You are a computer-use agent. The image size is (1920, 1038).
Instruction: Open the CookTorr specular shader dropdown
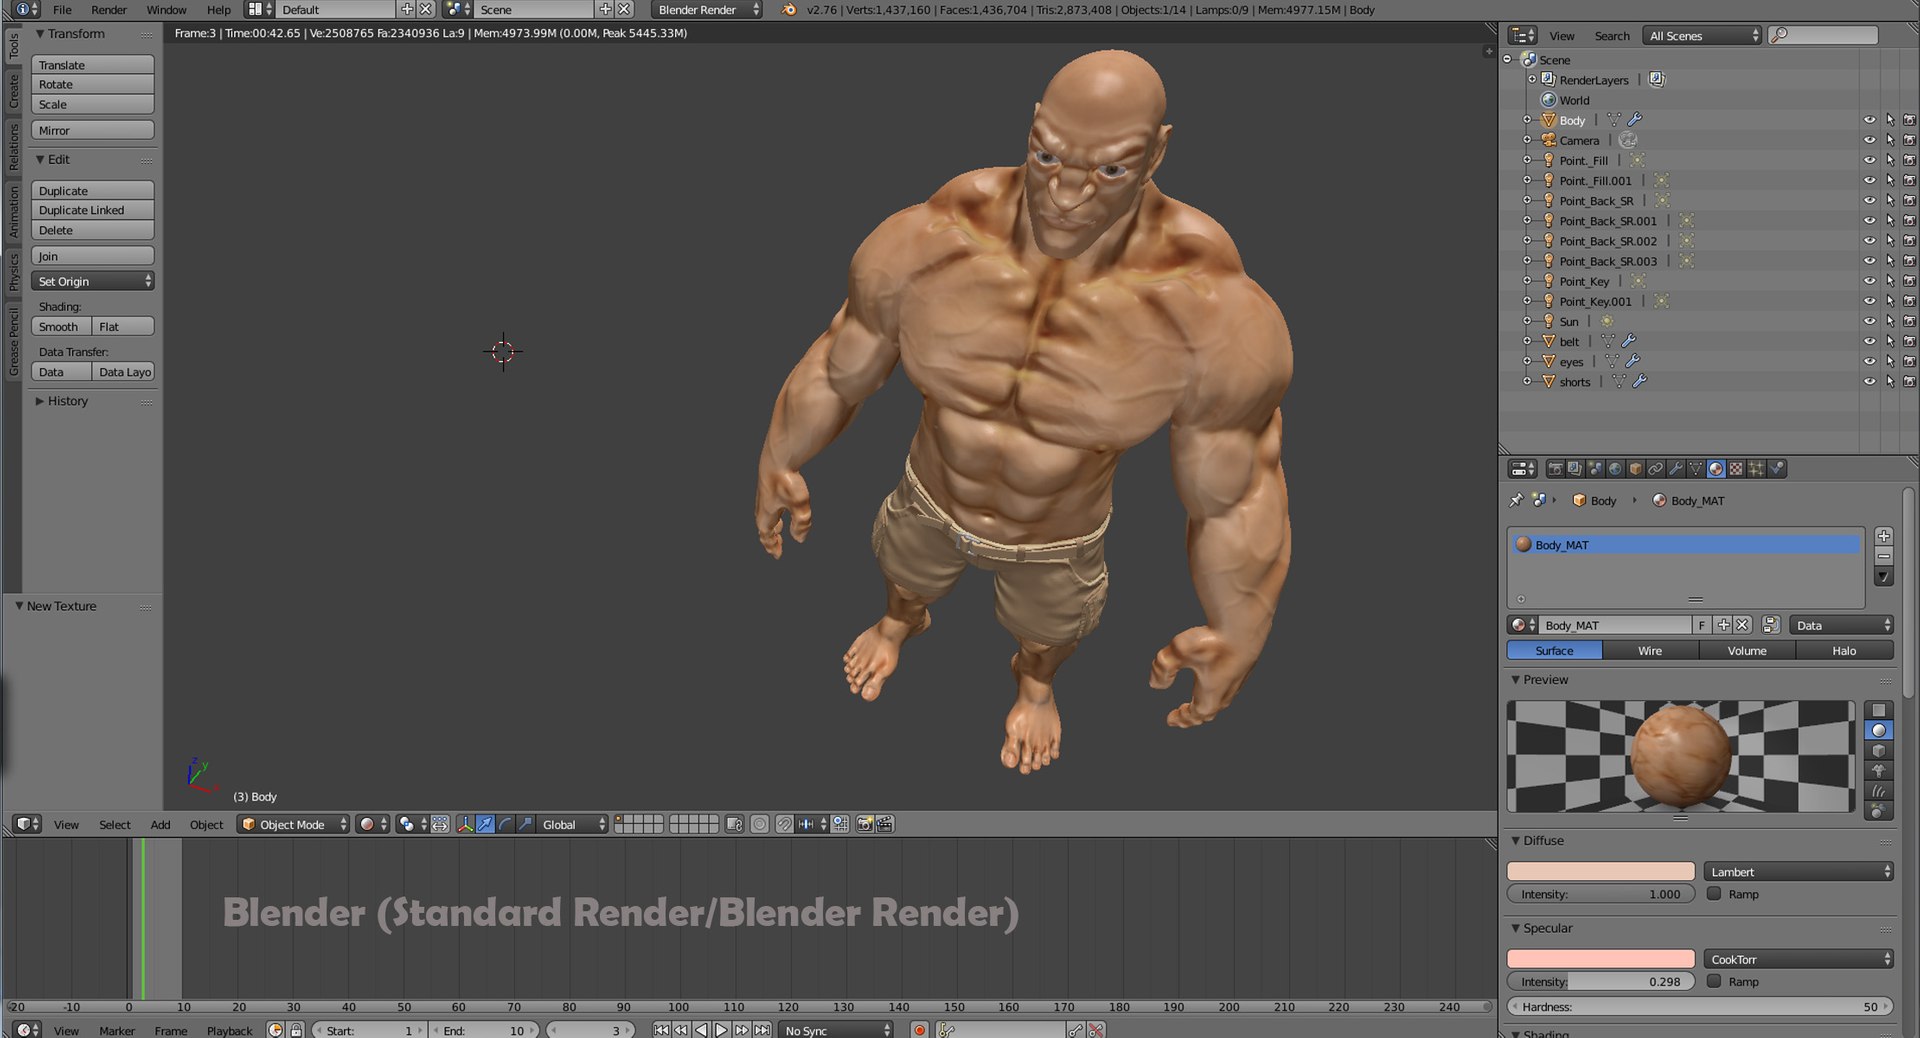pos(1798,959)
